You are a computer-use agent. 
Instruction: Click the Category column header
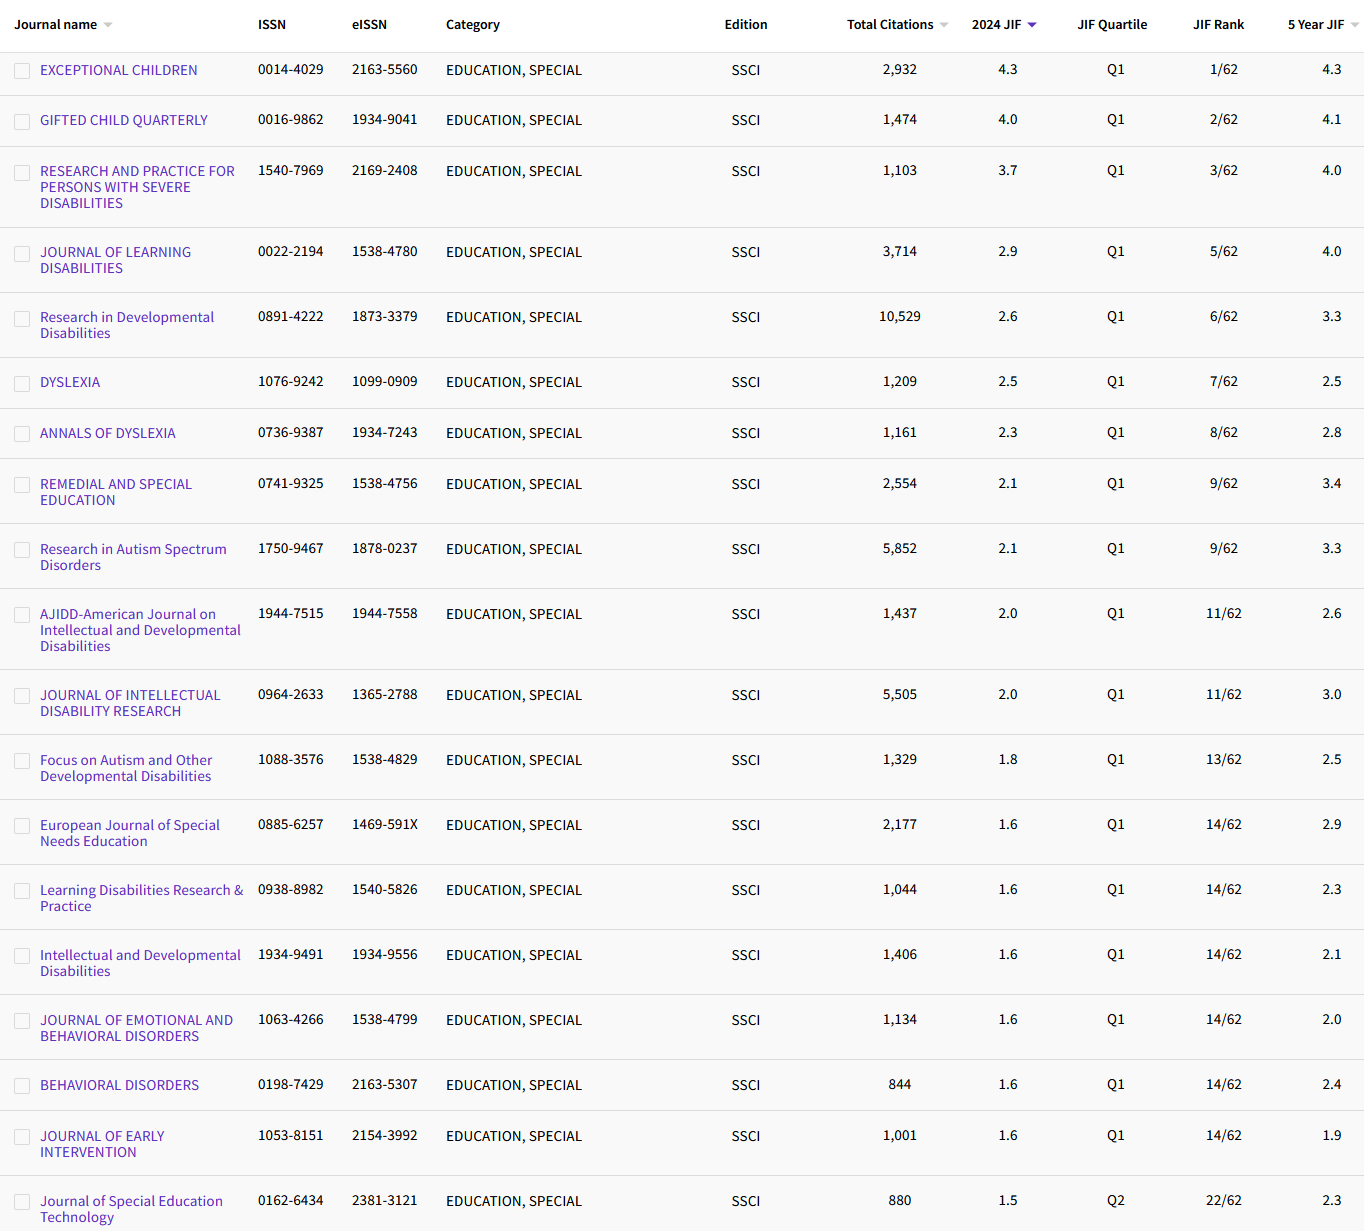tap(473, 25)
